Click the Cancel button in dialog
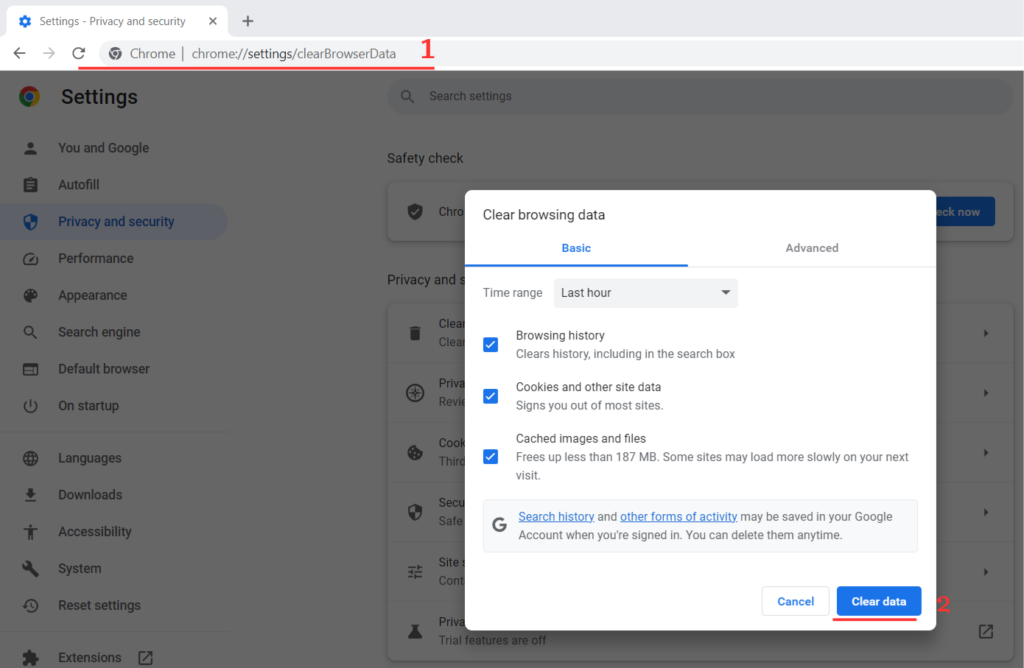The height and width of the screenshot is (668, 1024). (795, 601)
